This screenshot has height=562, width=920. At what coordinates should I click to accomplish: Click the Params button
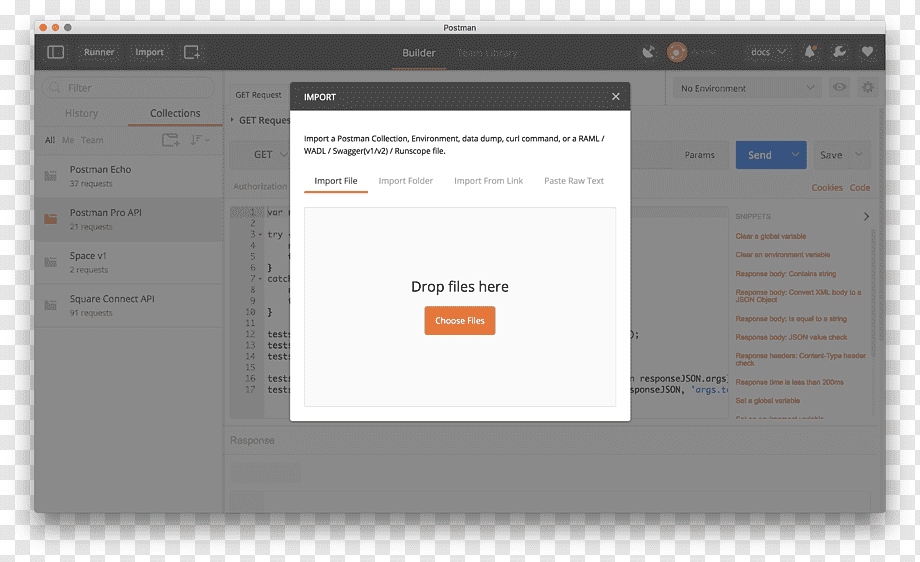699,155
